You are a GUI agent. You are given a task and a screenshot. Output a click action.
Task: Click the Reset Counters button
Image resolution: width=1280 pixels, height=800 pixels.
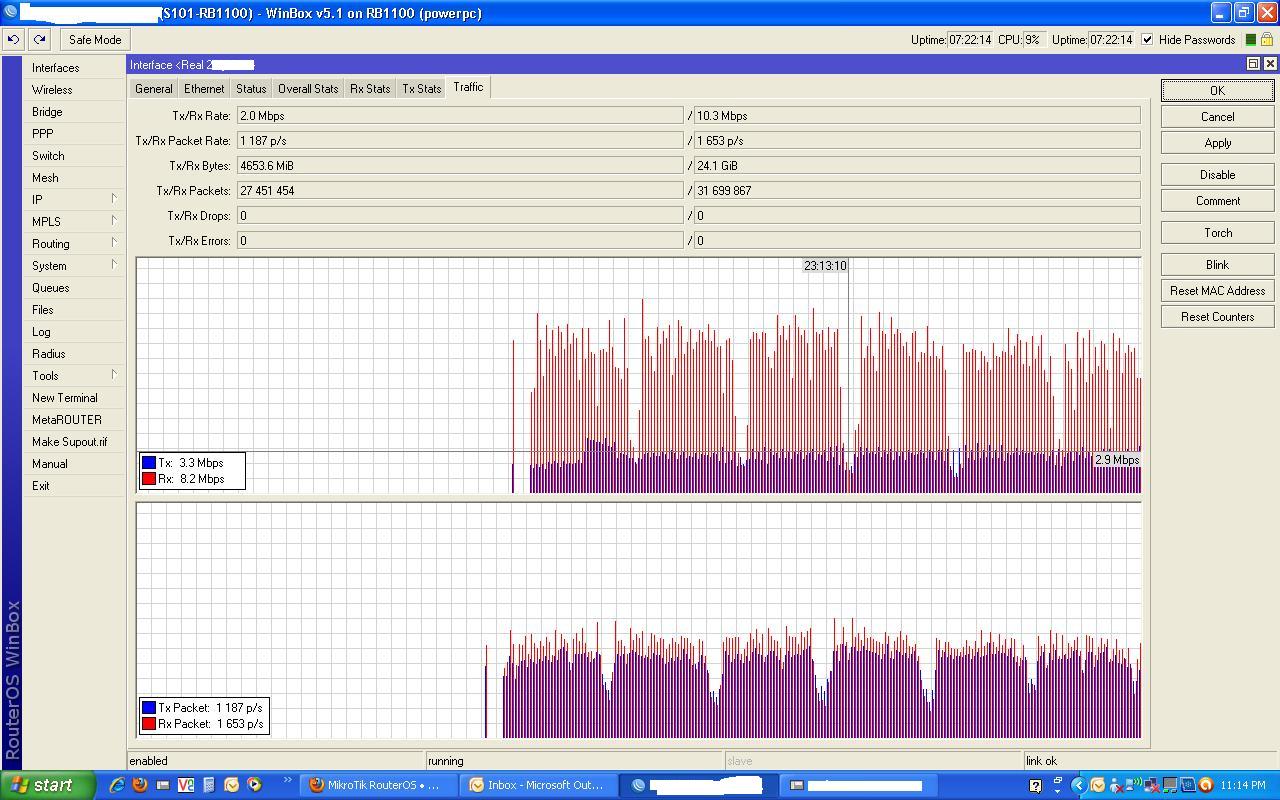click(x=1217, y=317)
